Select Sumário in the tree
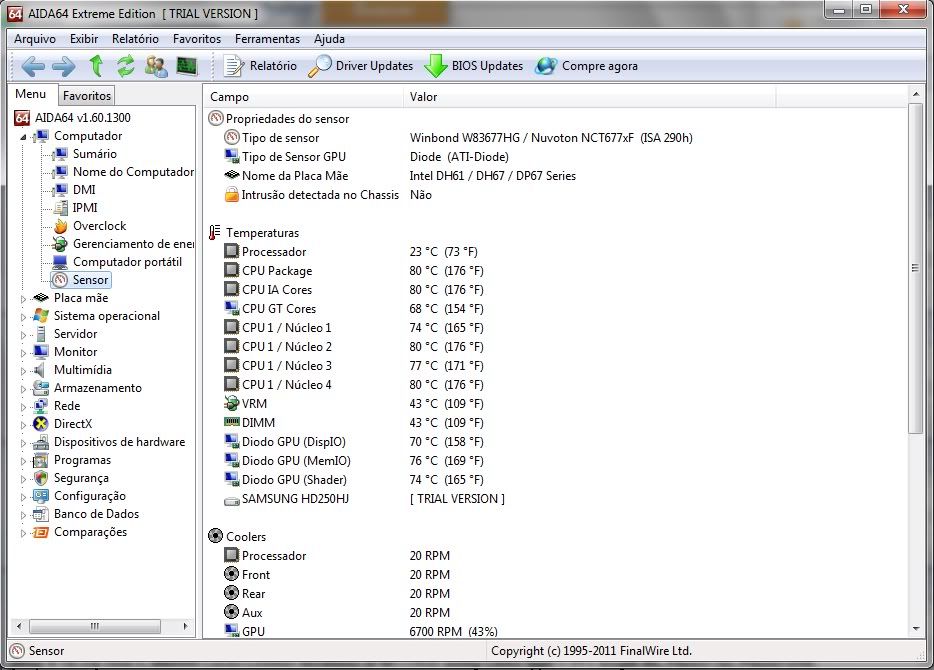 [95, 154]
